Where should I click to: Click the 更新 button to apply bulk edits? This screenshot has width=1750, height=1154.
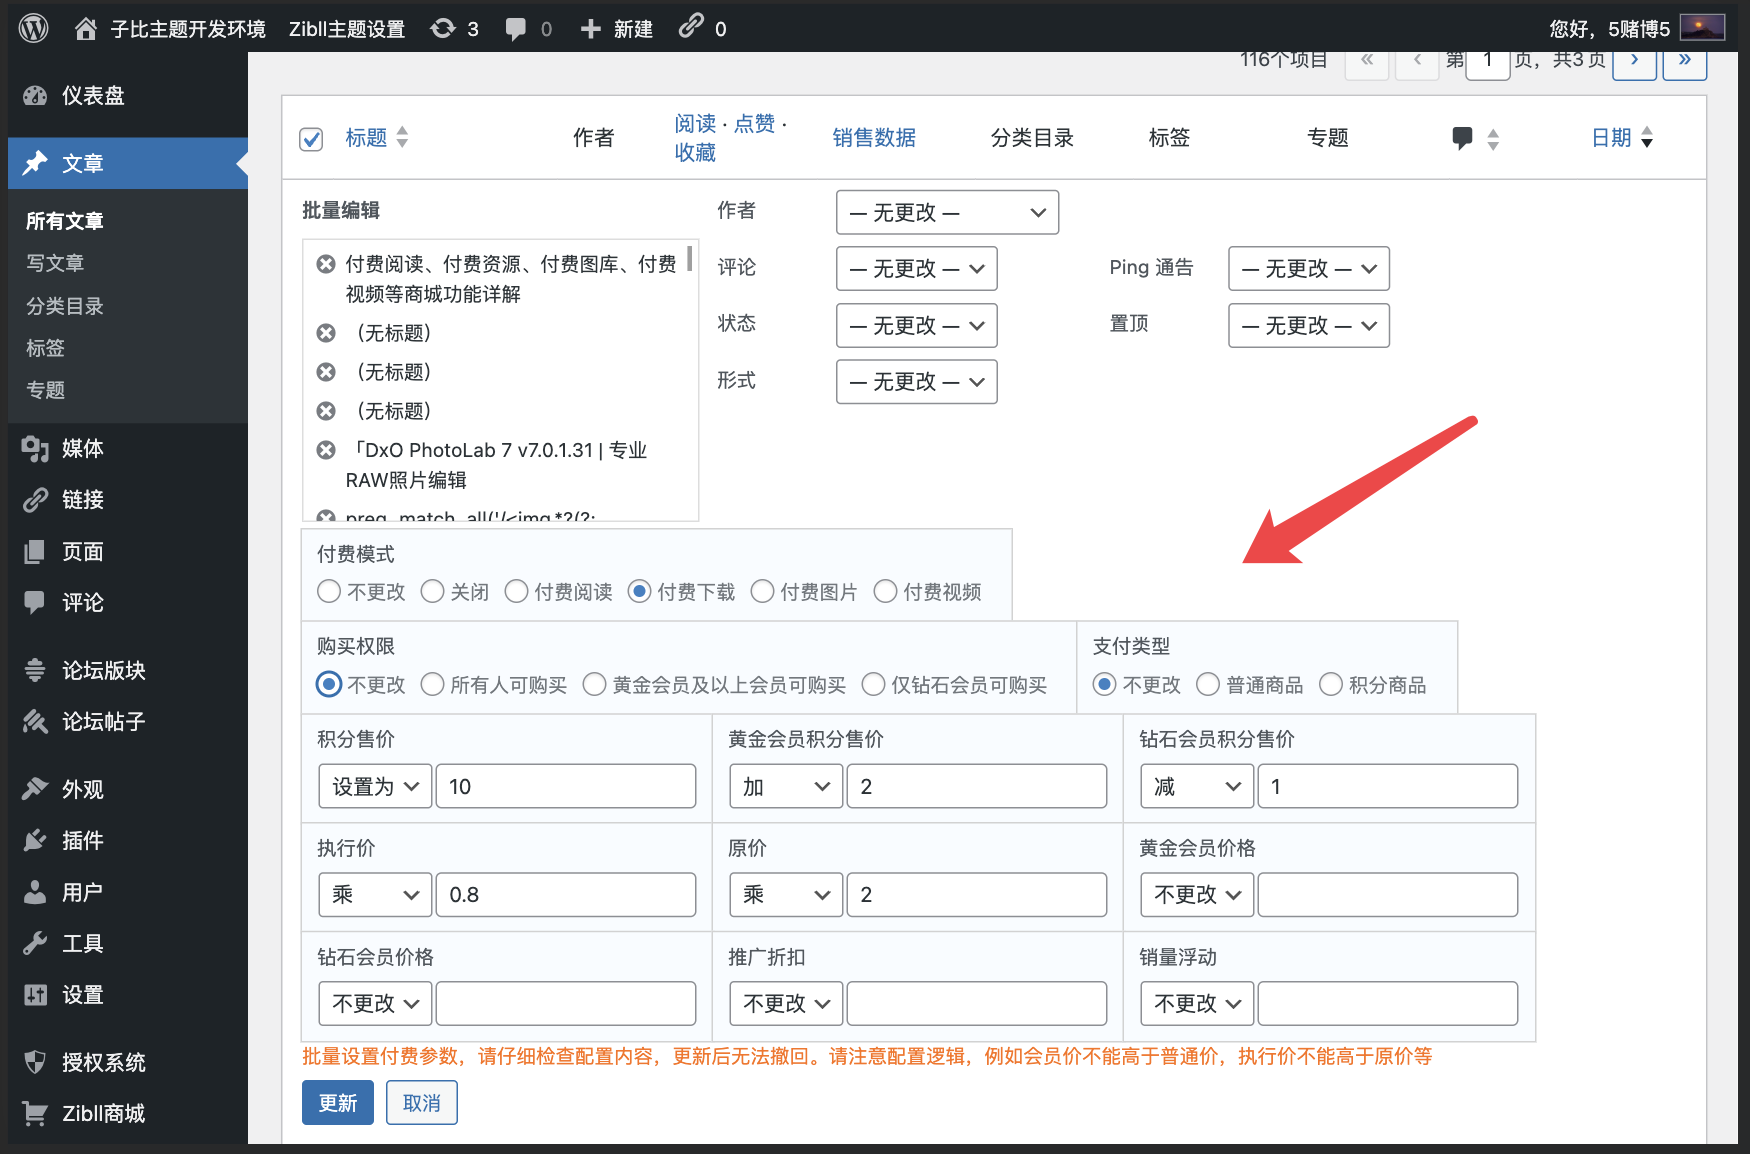click(x=337, y=1102)
